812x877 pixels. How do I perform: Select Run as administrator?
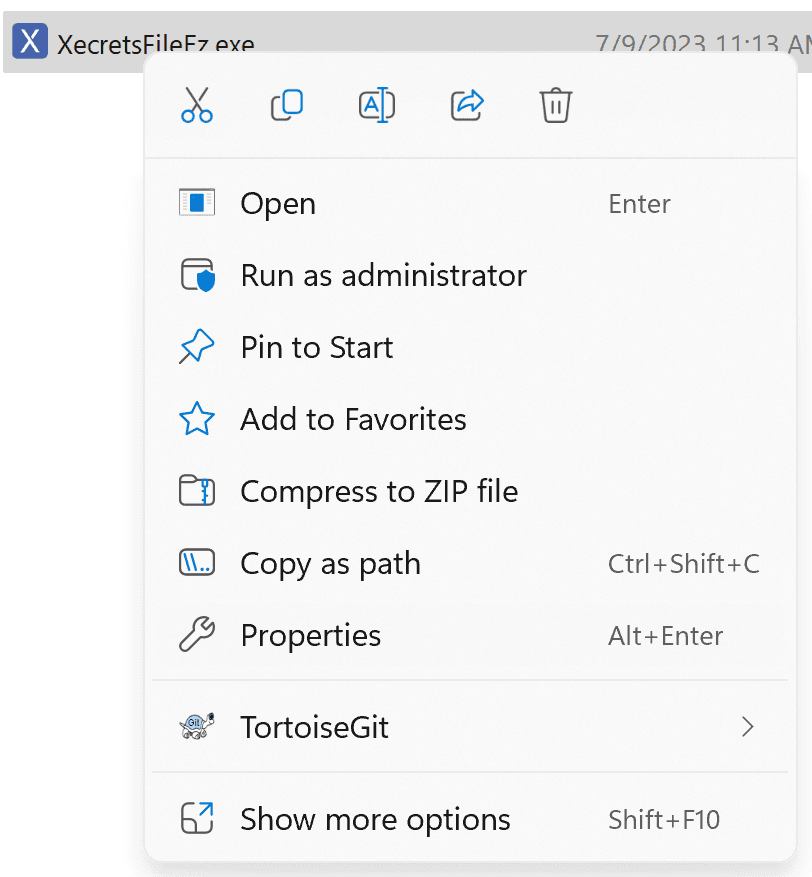(383, 275)
